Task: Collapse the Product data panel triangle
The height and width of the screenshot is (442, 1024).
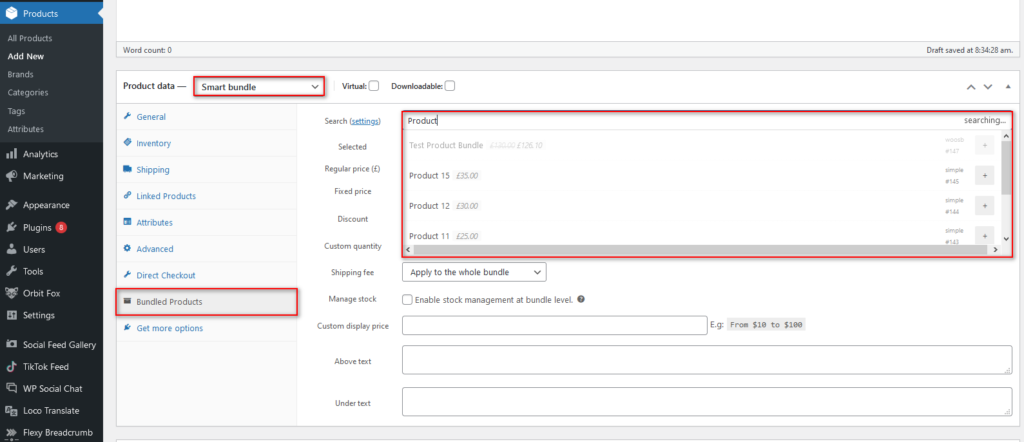Action: pos(1007,87)
